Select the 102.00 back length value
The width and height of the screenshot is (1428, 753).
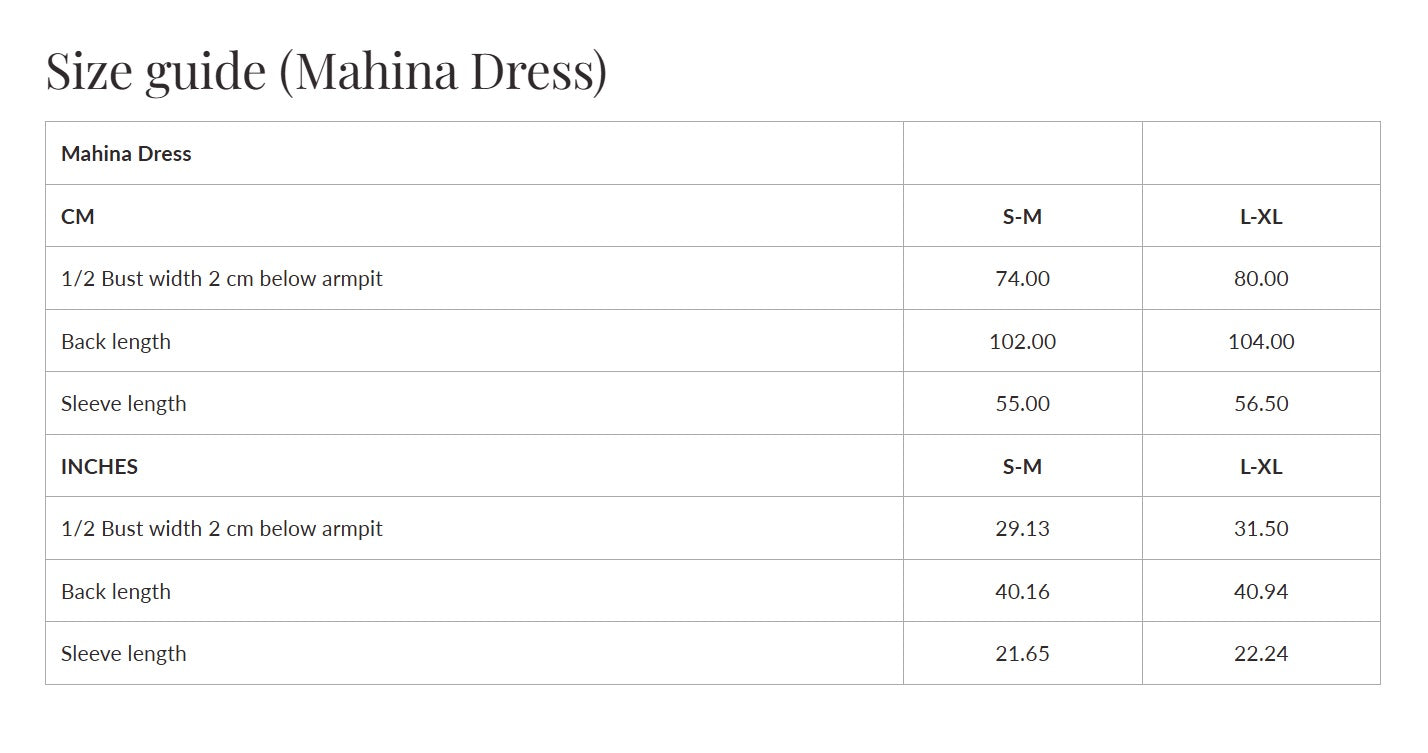coord(1022,342)
